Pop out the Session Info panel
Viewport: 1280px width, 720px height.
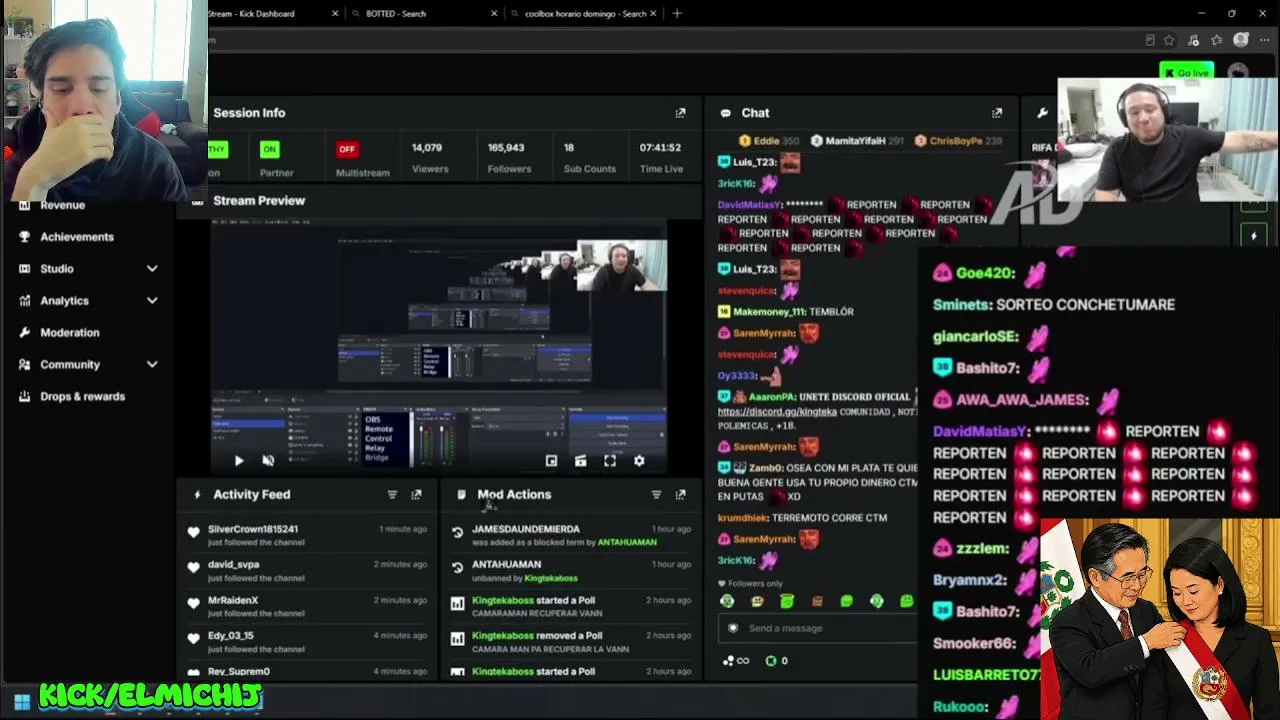click(680, 113)
